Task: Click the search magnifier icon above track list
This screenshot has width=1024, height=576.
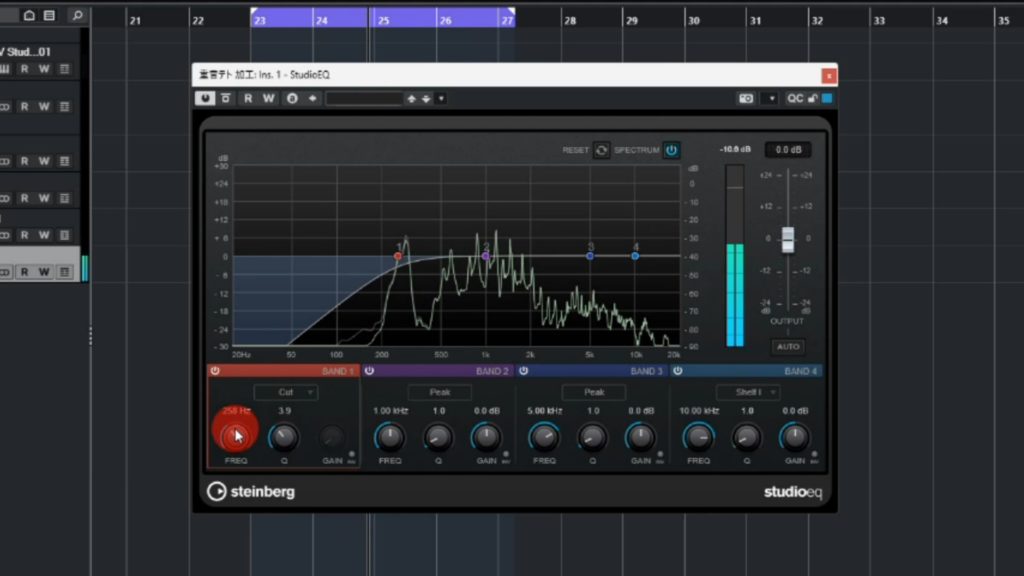Action: pyautogui.click(x=76, y=16)
